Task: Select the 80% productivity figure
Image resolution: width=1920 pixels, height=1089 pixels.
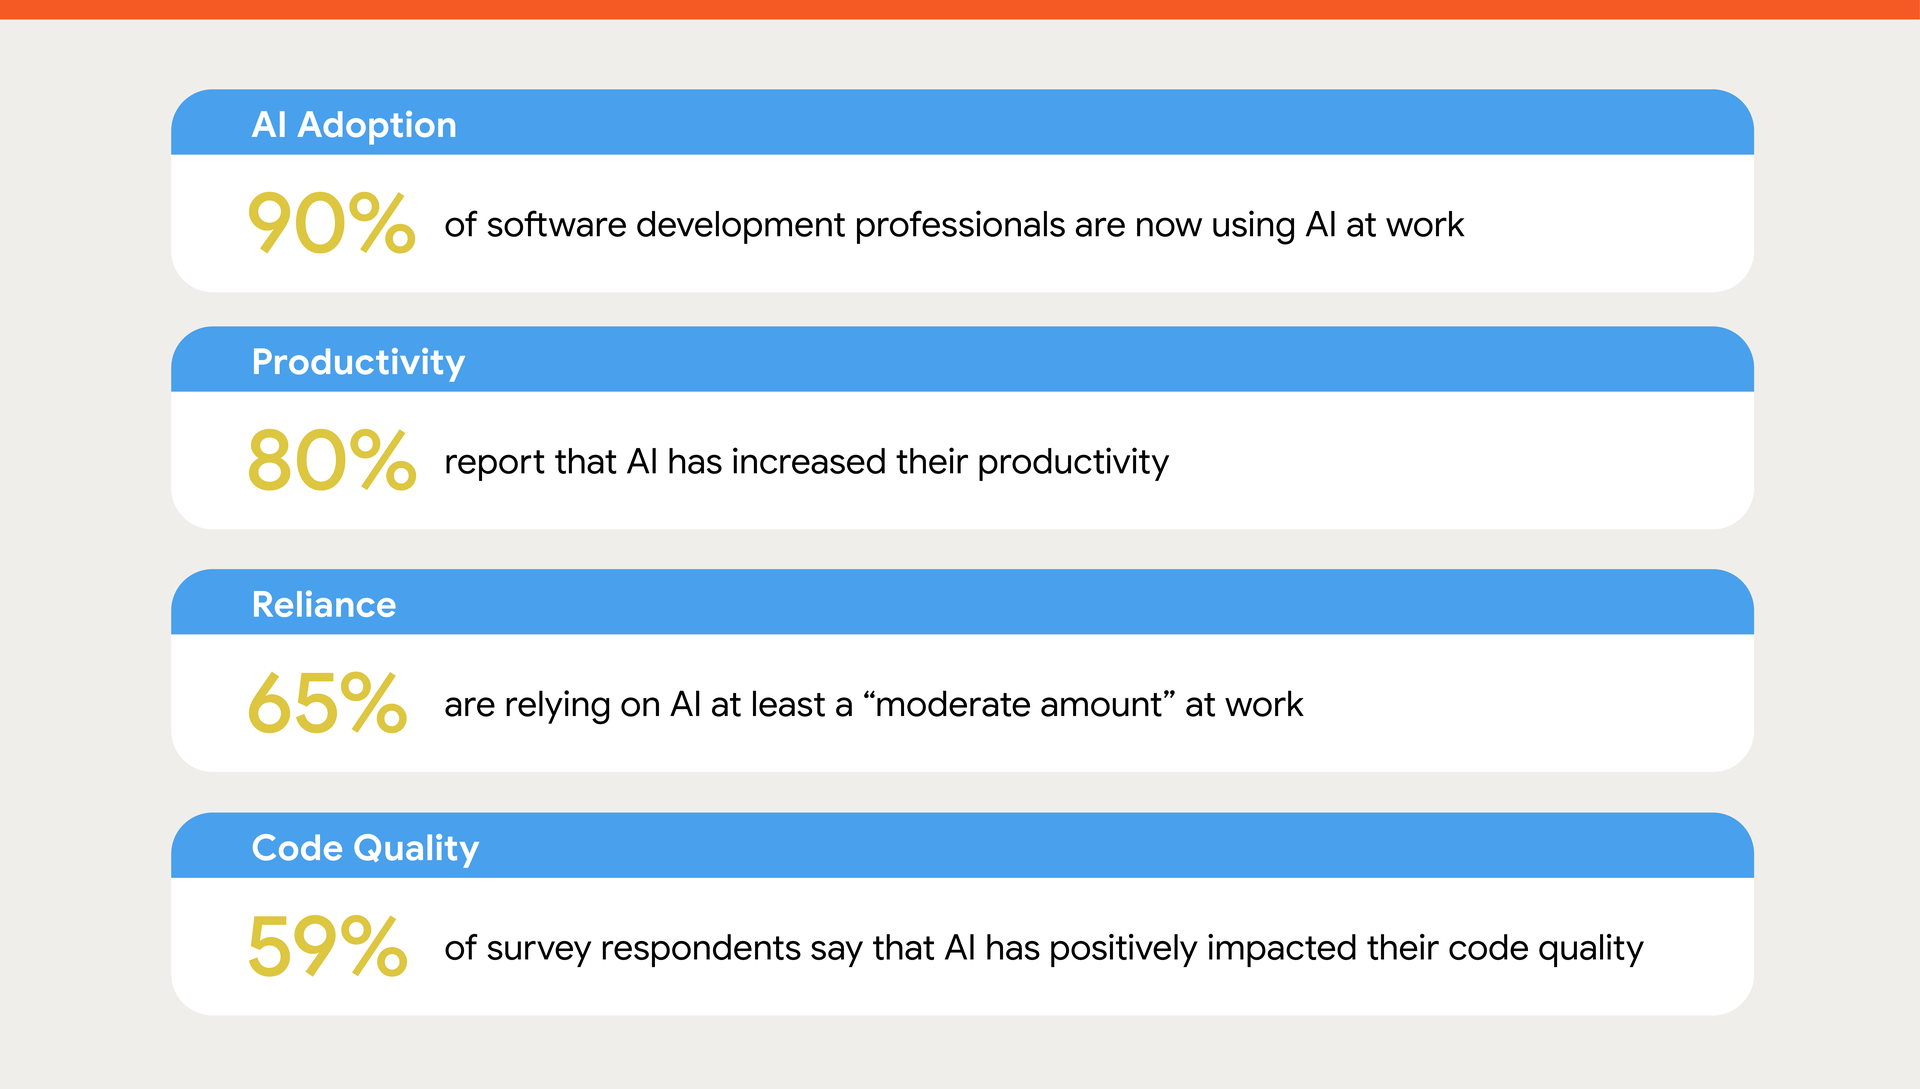Action: tap(331, 460)
